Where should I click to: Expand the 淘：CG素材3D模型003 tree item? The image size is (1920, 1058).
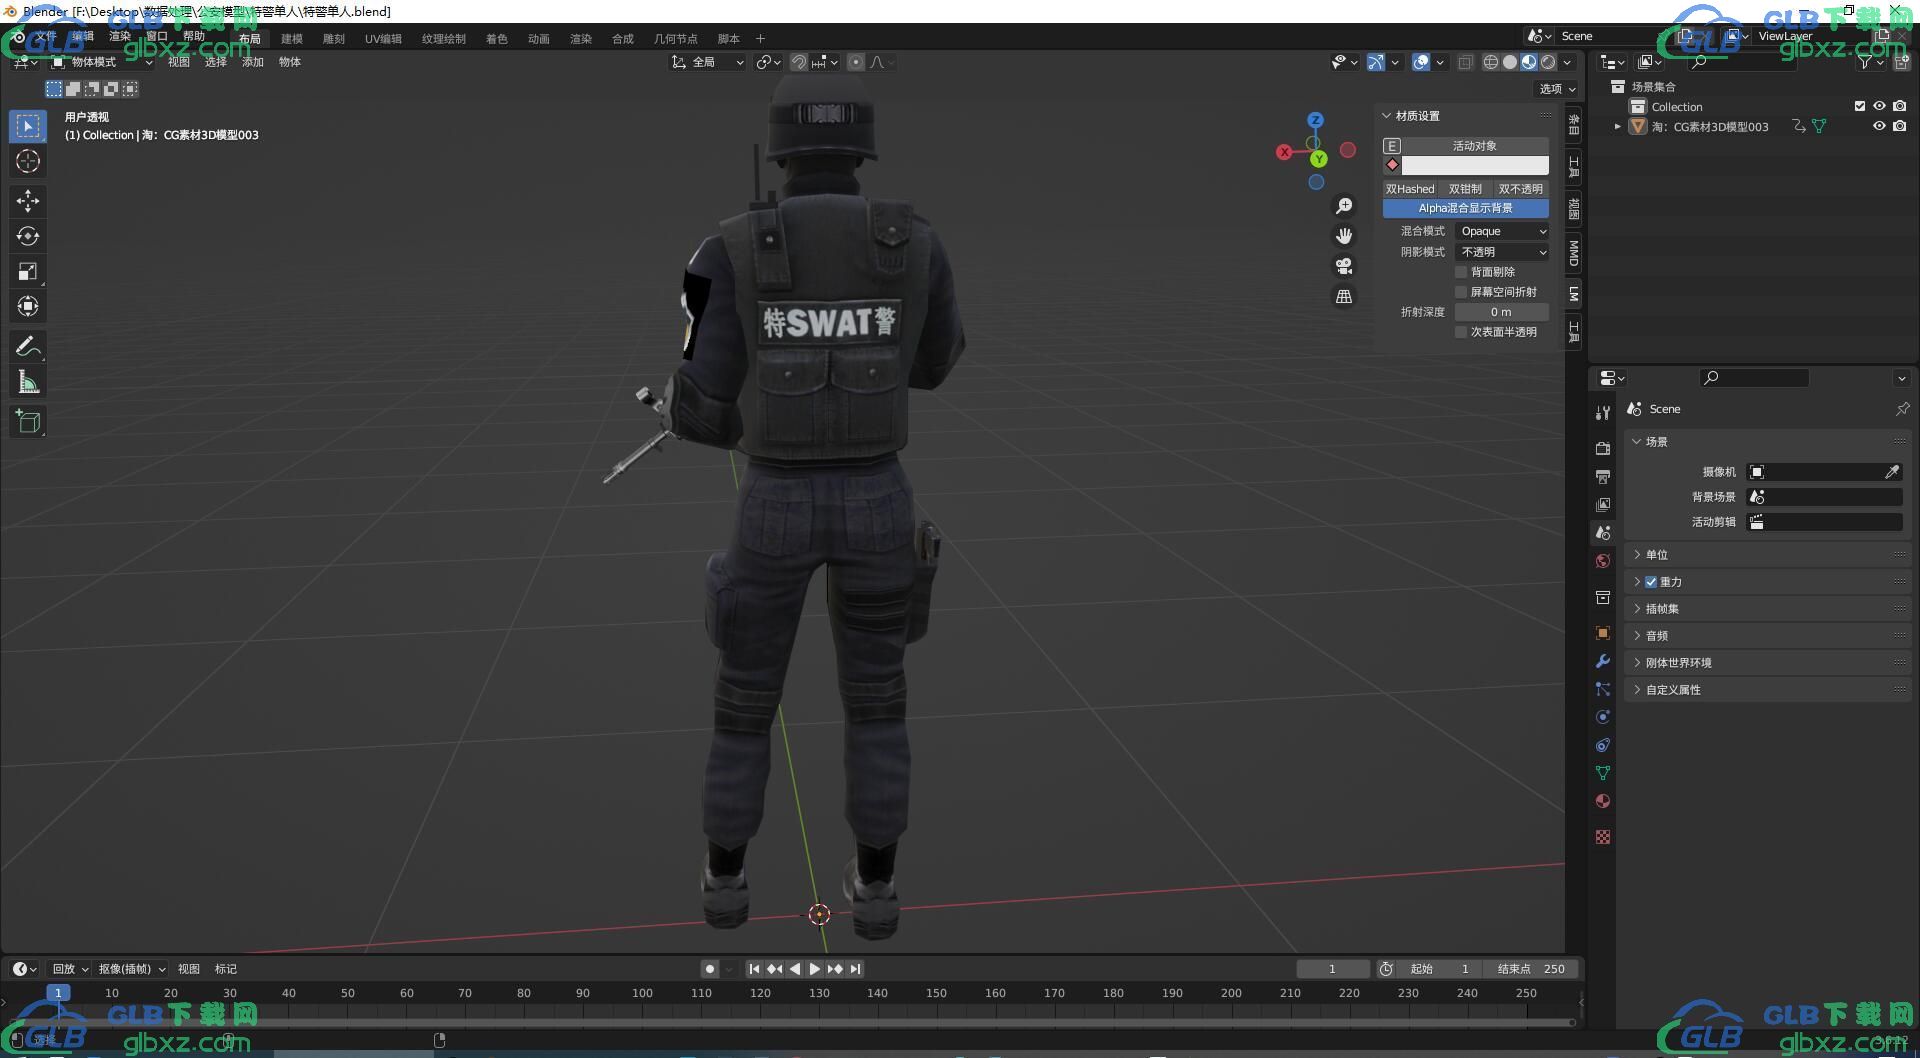click(1617, 126)
